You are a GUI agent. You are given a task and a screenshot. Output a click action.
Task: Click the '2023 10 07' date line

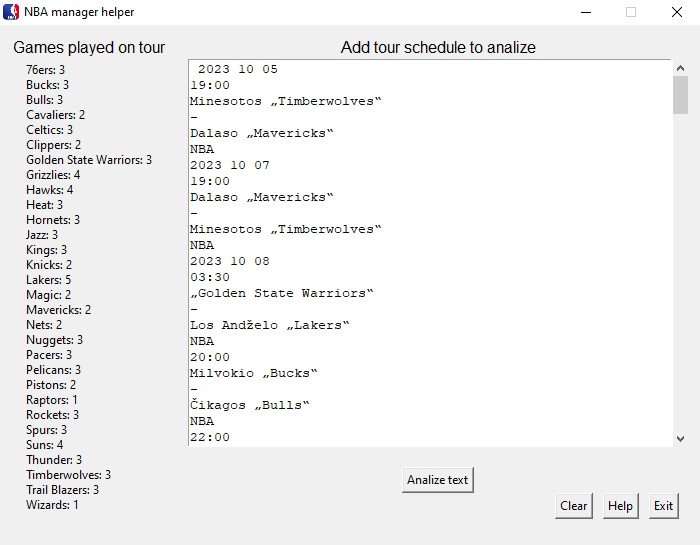tap(230, 165)
